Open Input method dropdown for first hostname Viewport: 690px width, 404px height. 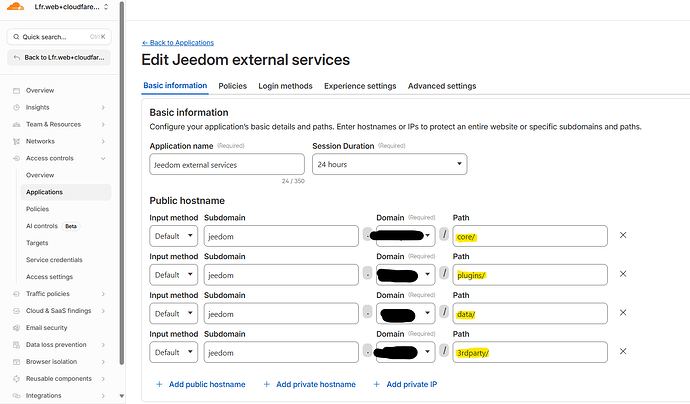(173, 236)
